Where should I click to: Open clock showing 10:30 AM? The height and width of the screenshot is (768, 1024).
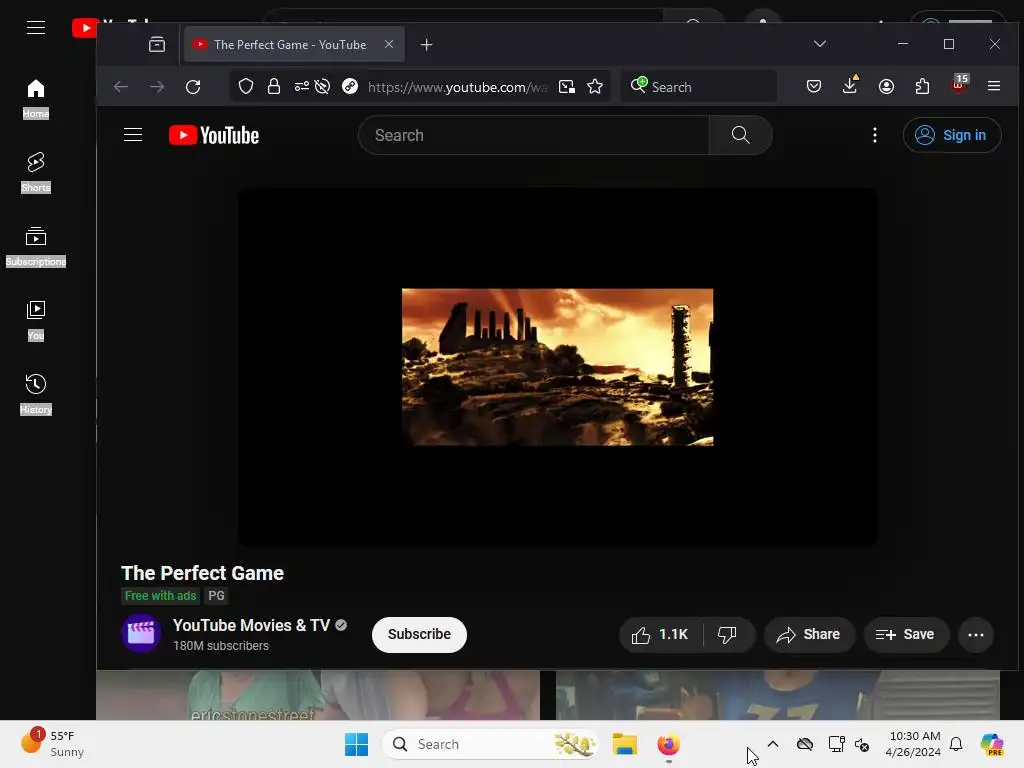click(x=914, y=744)
